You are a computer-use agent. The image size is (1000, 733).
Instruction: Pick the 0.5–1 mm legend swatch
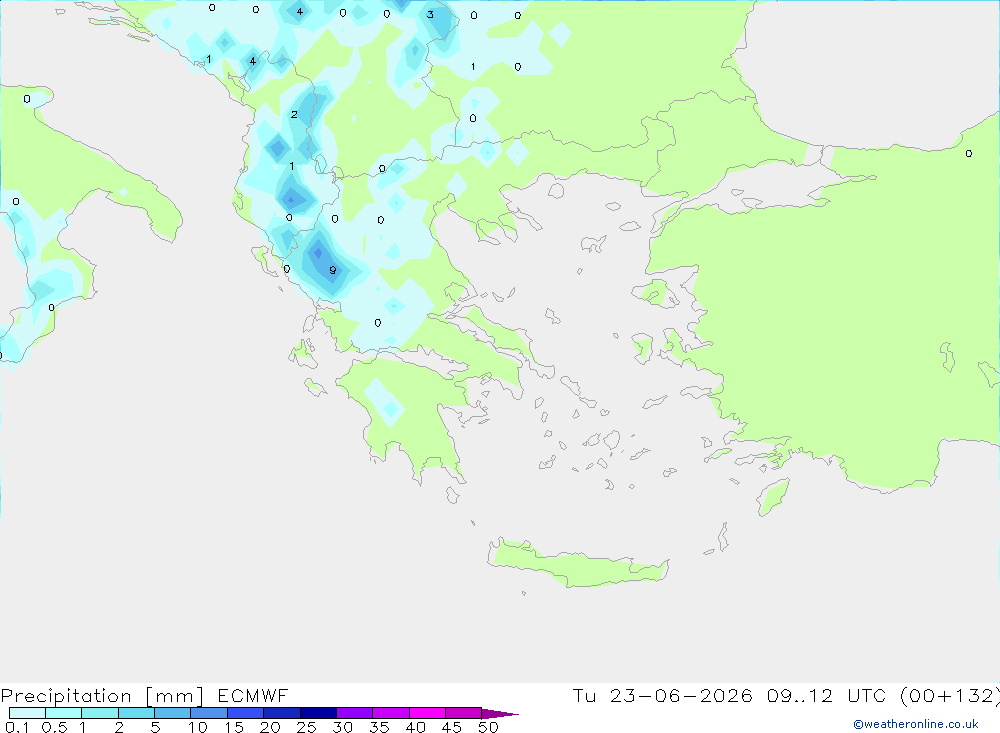(64, 713)
